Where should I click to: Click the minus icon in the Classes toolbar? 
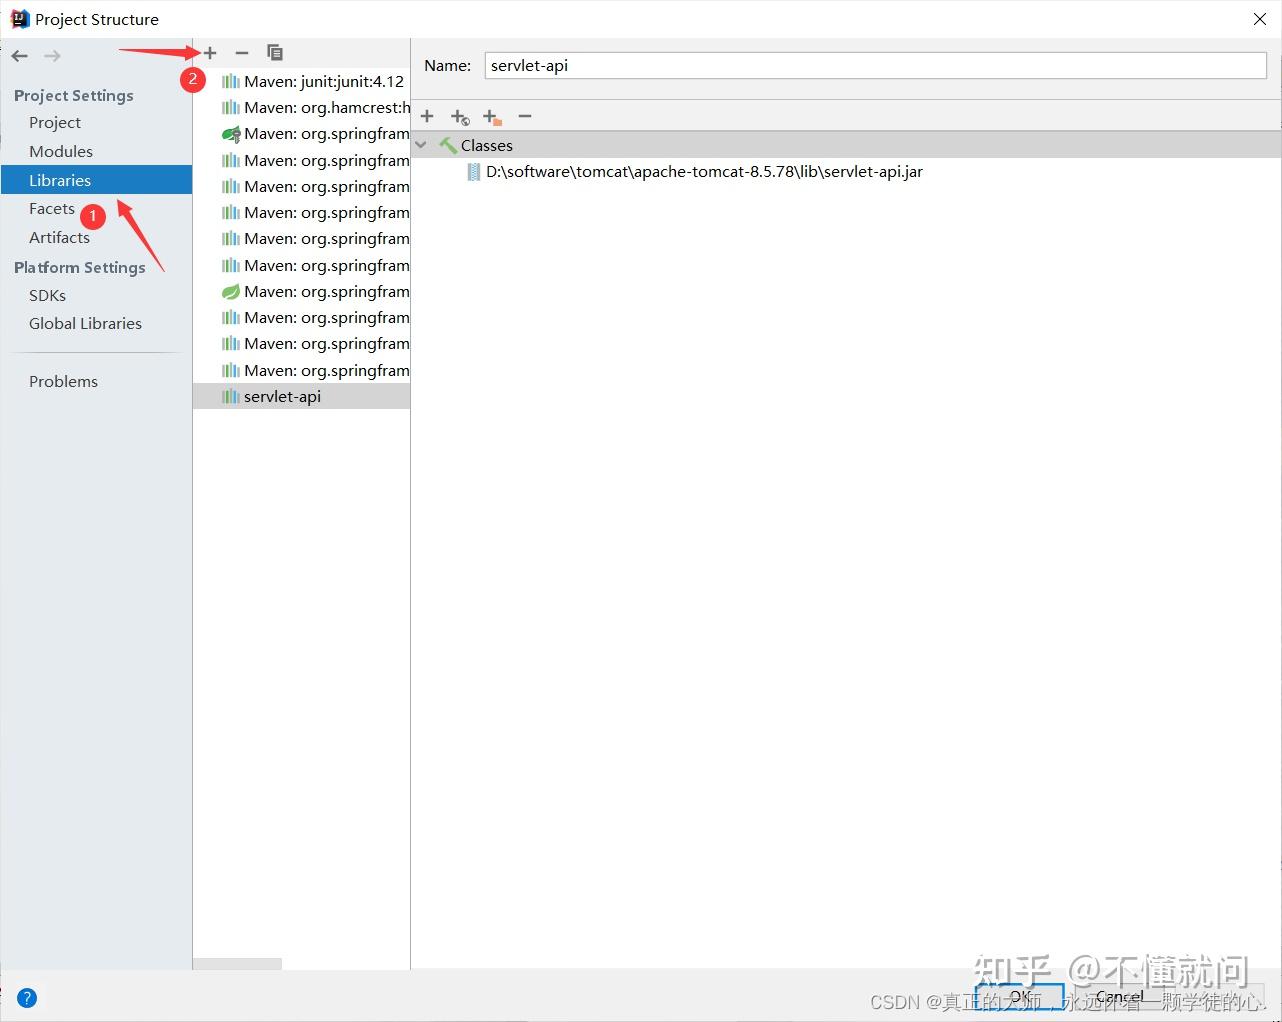524,116
